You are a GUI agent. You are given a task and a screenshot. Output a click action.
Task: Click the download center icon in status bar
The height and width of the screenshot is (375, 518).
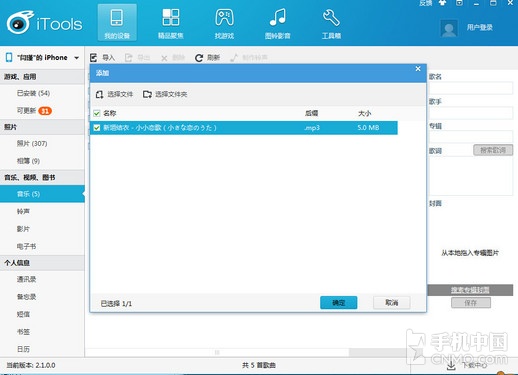tap(451, 366)
